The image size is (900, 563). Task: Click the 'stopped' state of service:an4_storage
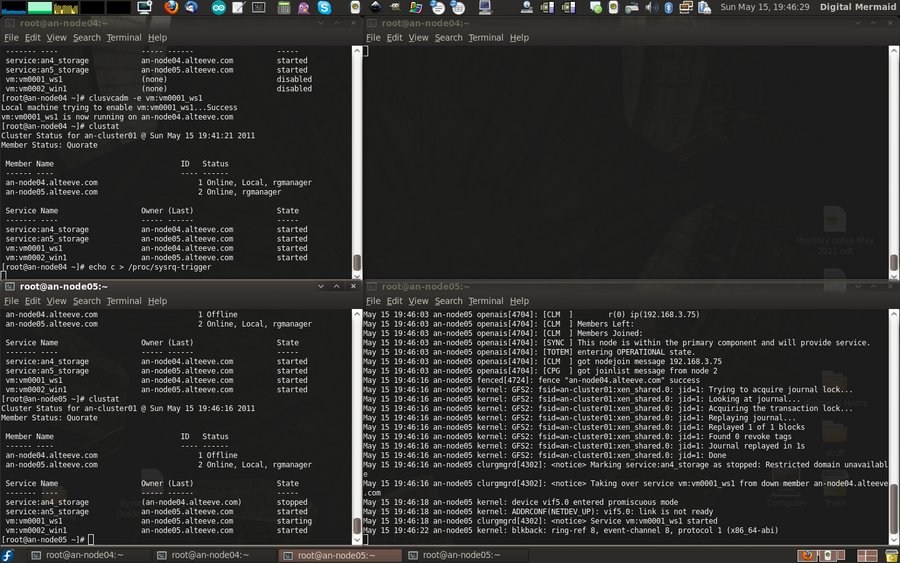292,502
